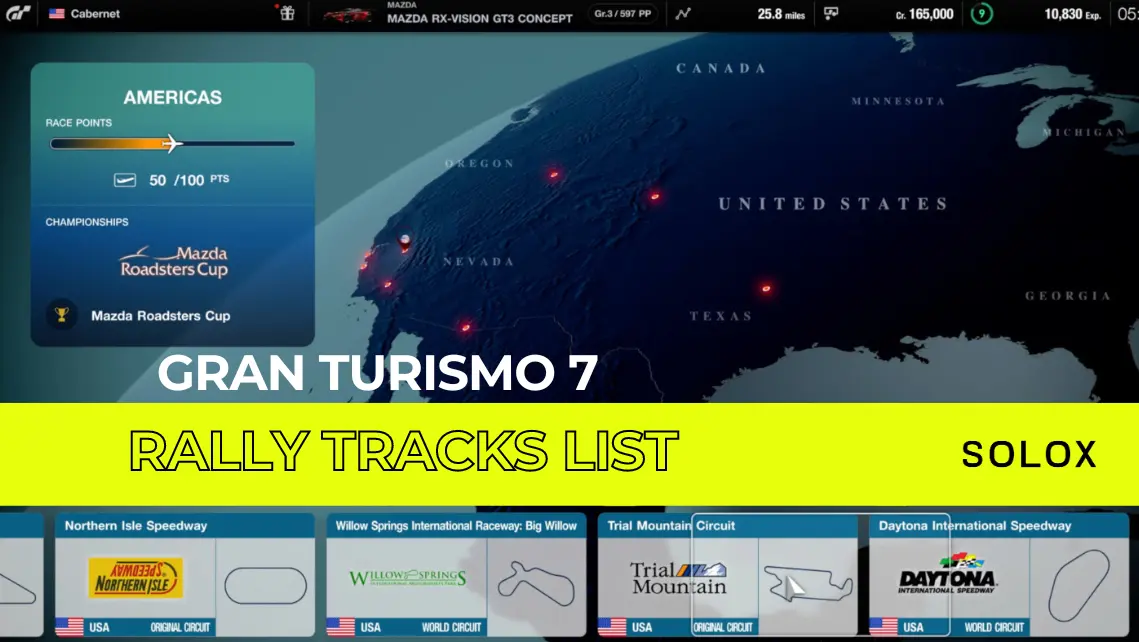Select the Willow Springs Big Willow track card

(455, 575)
